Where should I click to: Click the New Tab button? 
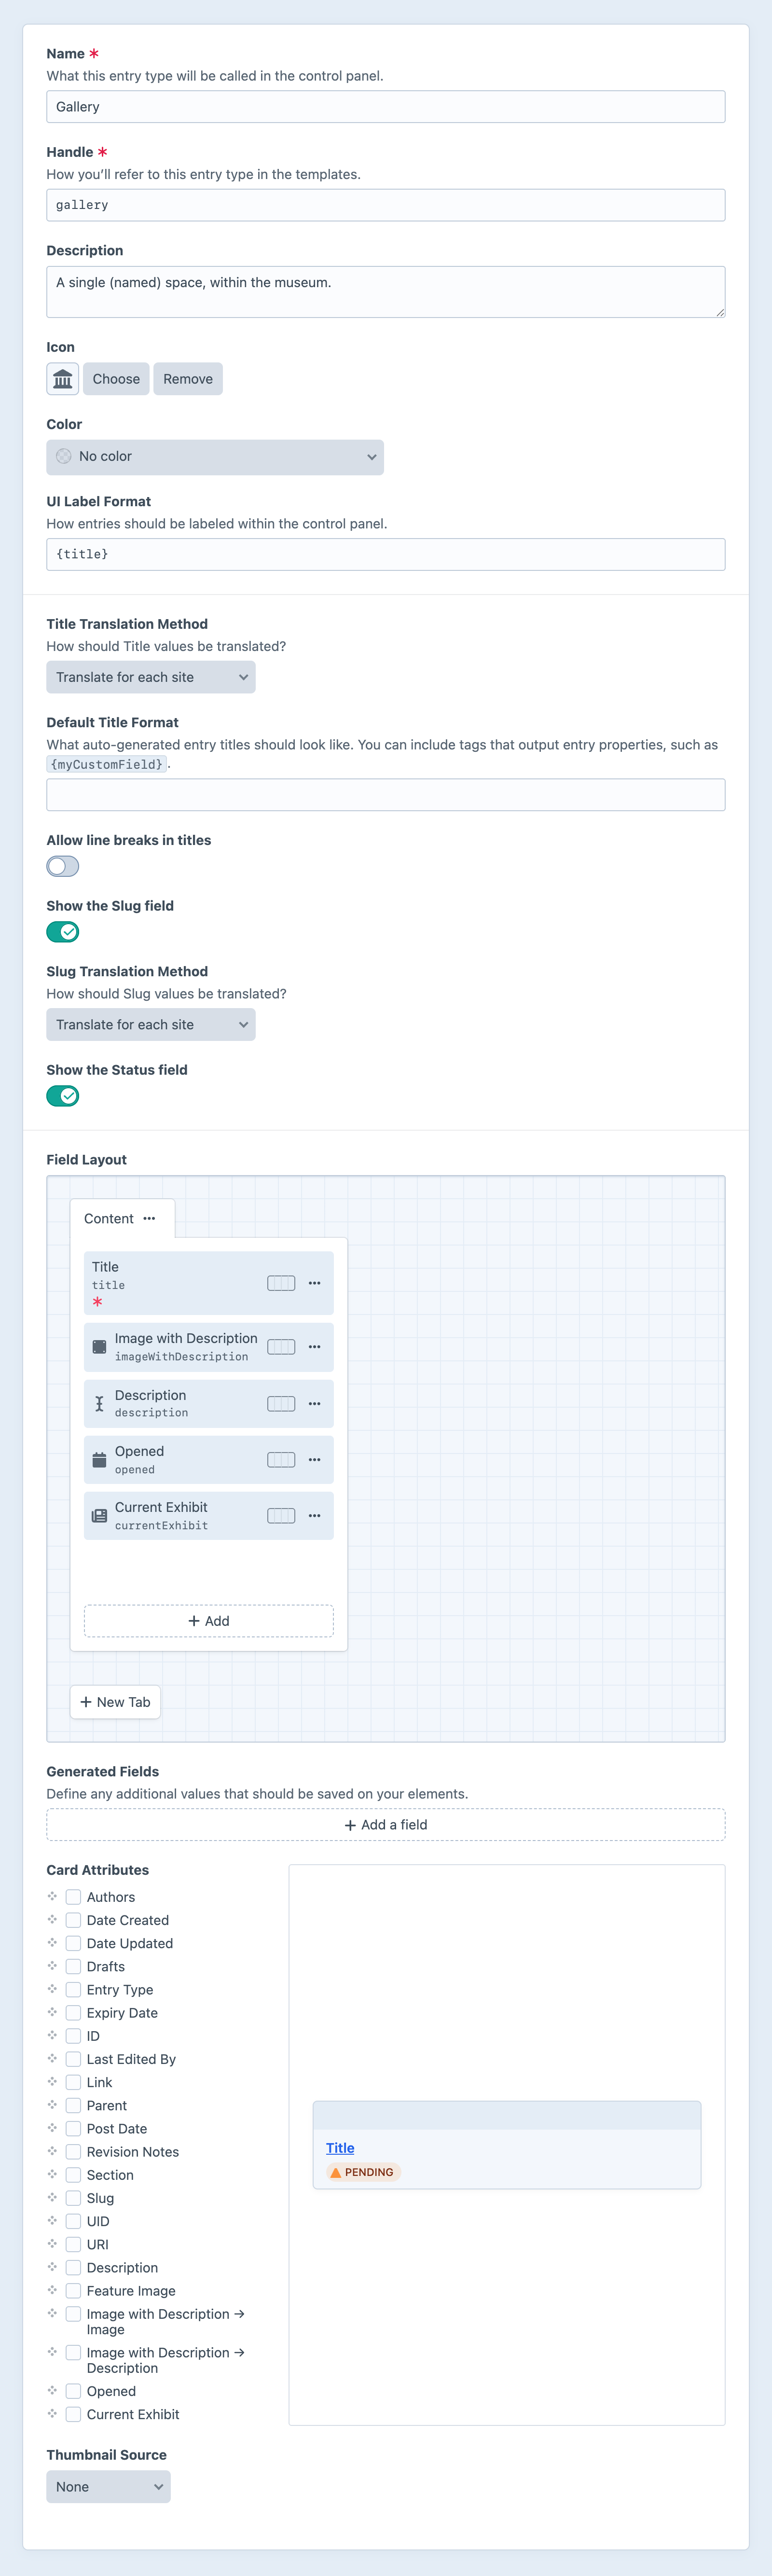coord(114,1701)
